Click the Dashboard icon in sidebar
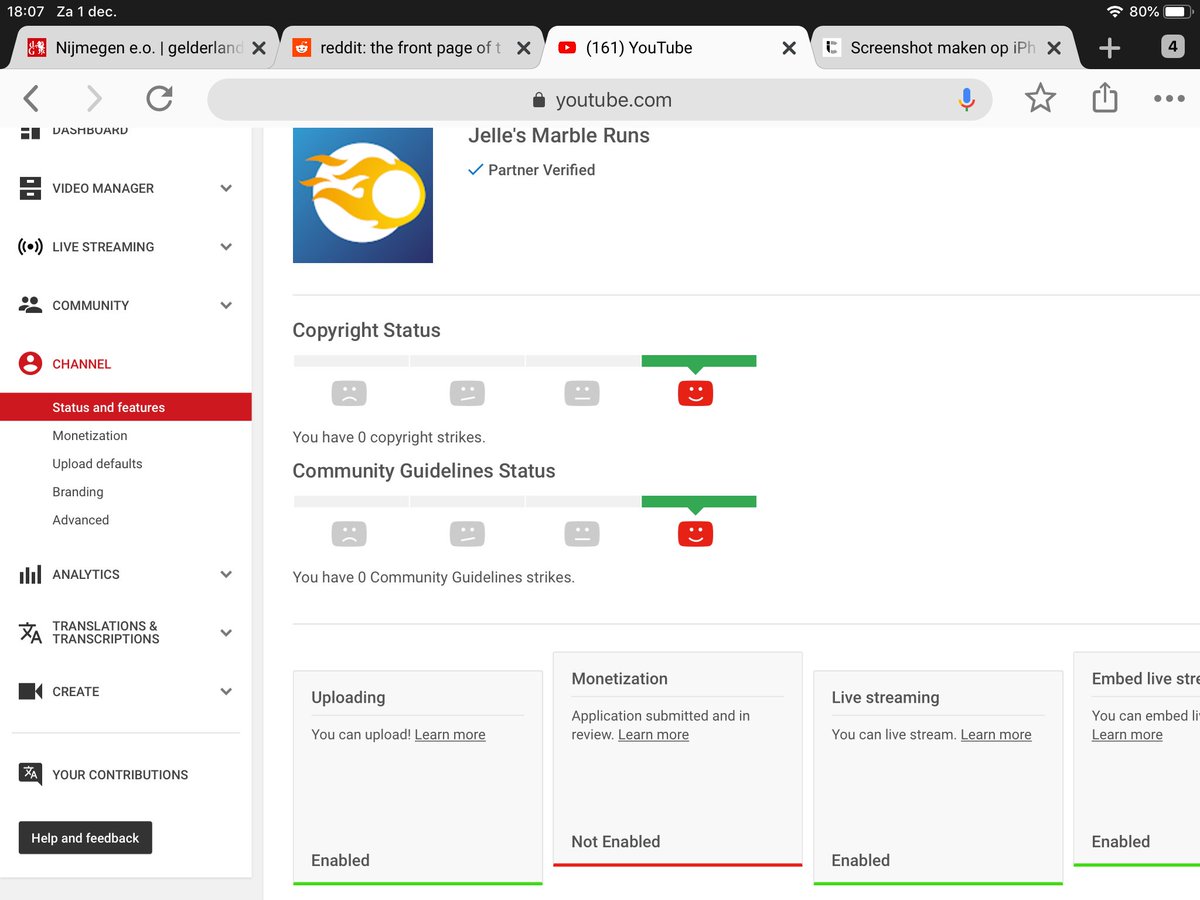Screen dimensions: 1200x900 pos(30,131)
